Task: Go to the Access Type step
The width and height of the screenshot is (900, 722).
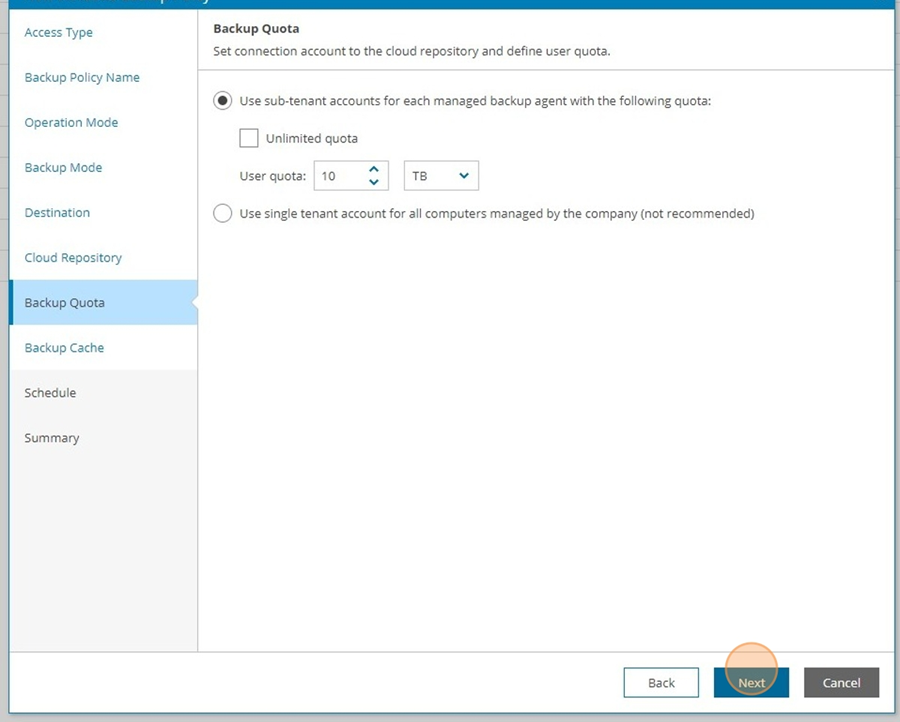Action: [59, 33]
